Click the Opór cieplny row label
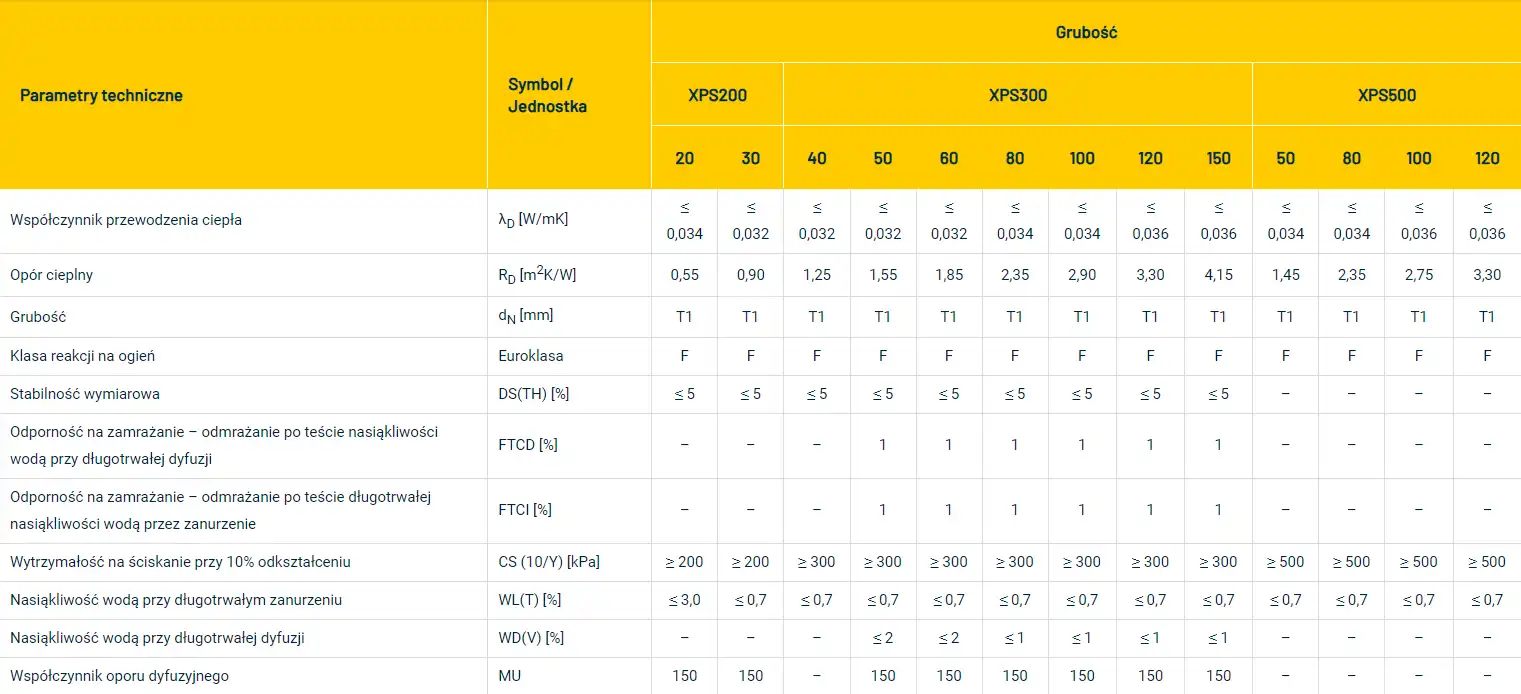The width and height of the screenshot is (1521, 694). point(51,275)
